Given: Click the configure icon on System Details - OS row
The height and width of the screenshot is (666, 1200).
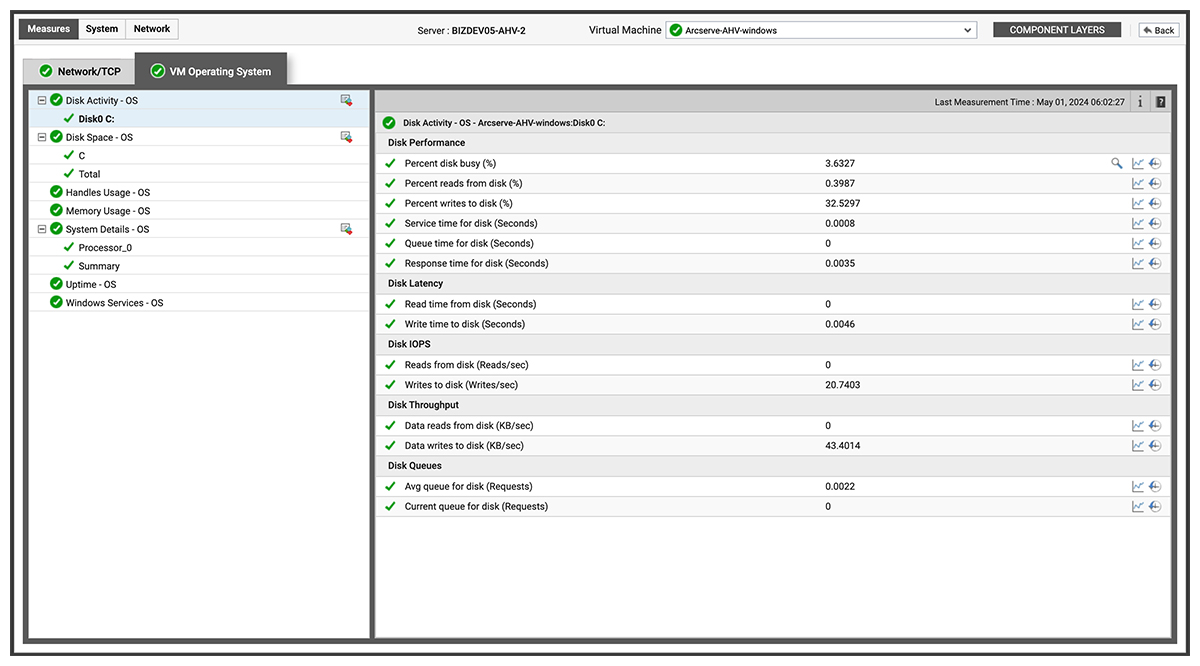Looking at the screenshot, I should point(346,229).
